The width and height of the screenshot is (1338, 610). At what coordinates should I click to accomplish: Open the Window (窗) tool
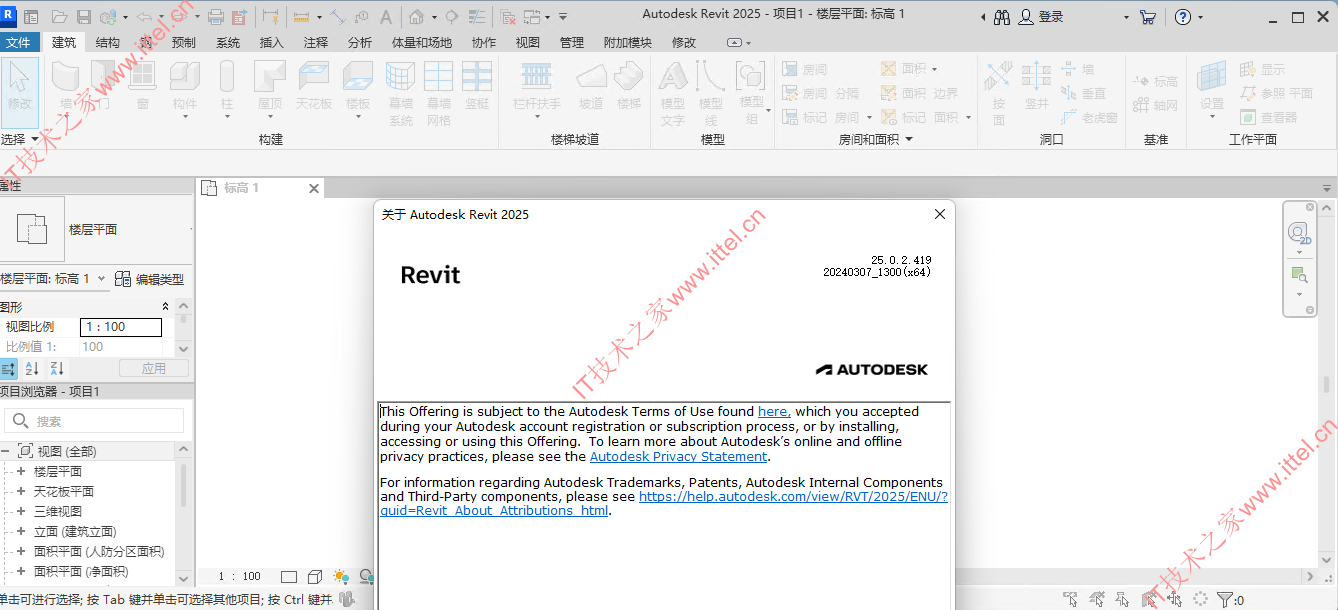(x=144, y=88)
